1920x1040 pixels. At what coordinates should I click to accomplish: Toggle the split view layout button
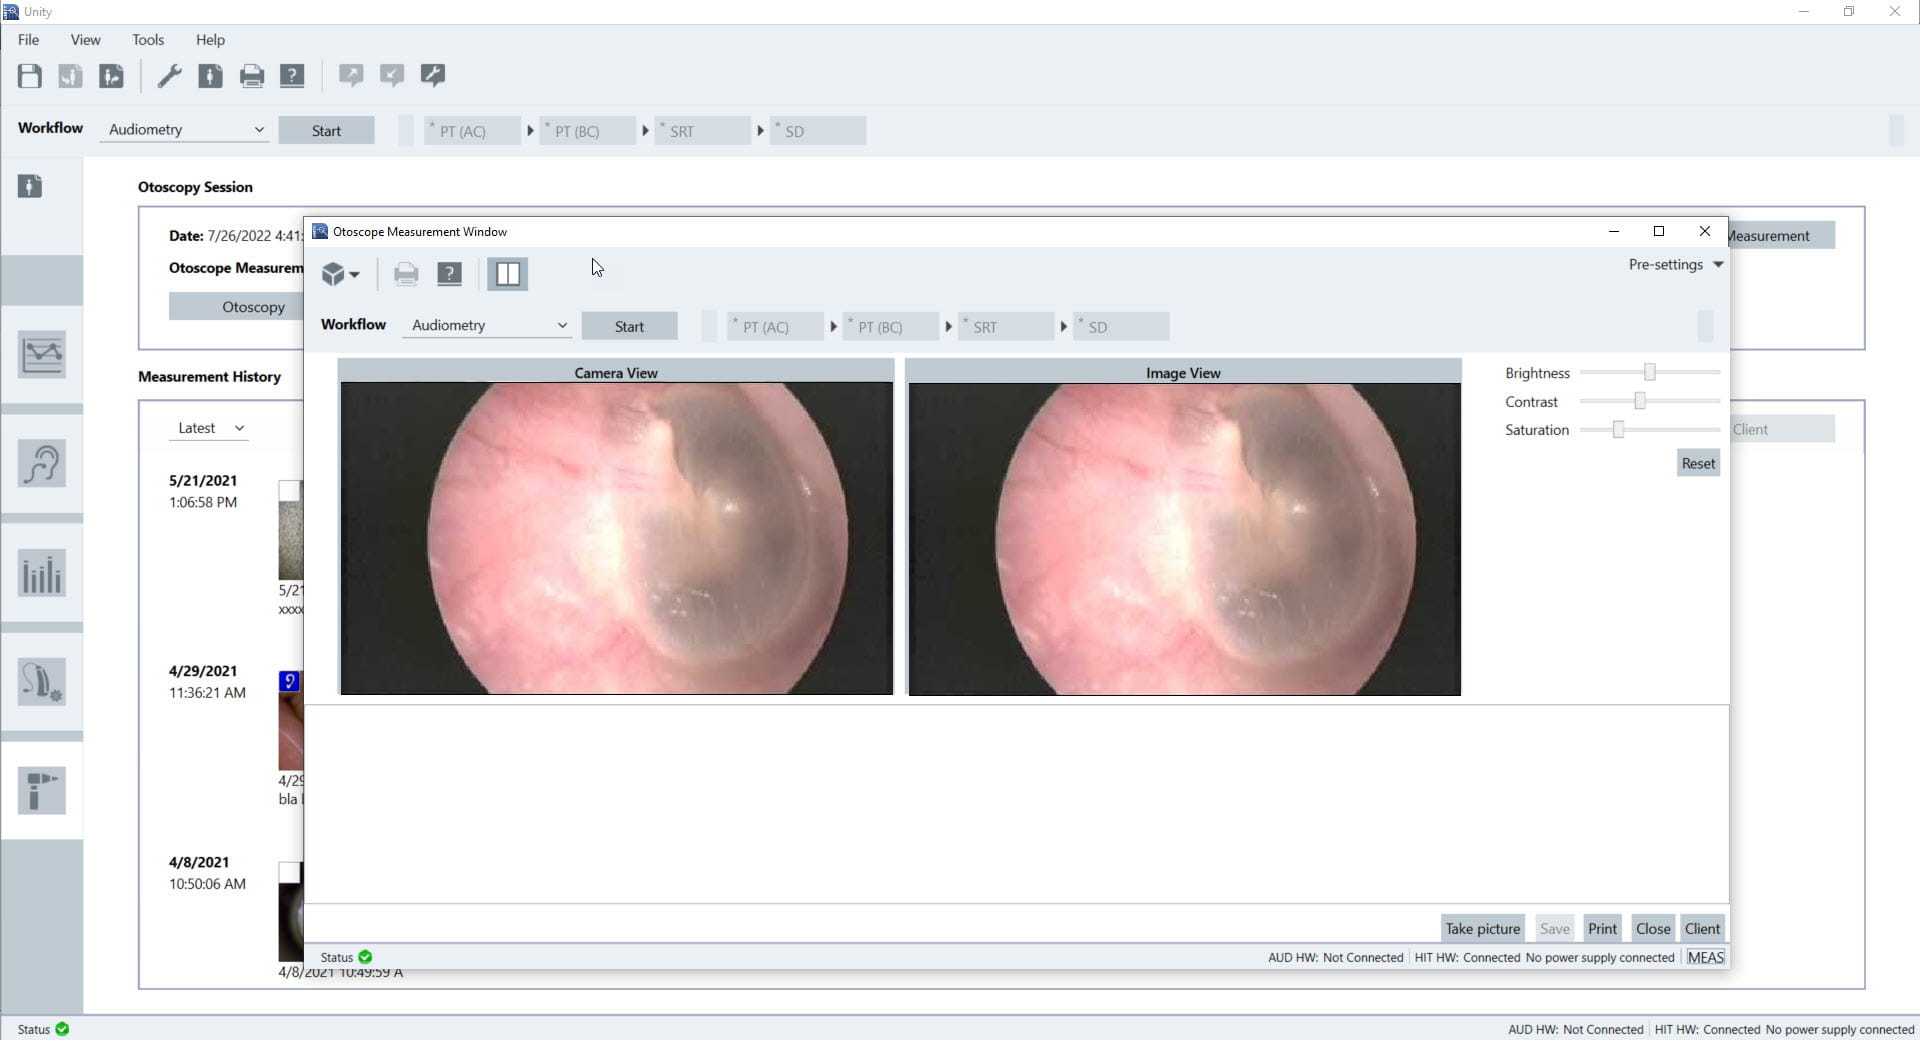(508, 274)
